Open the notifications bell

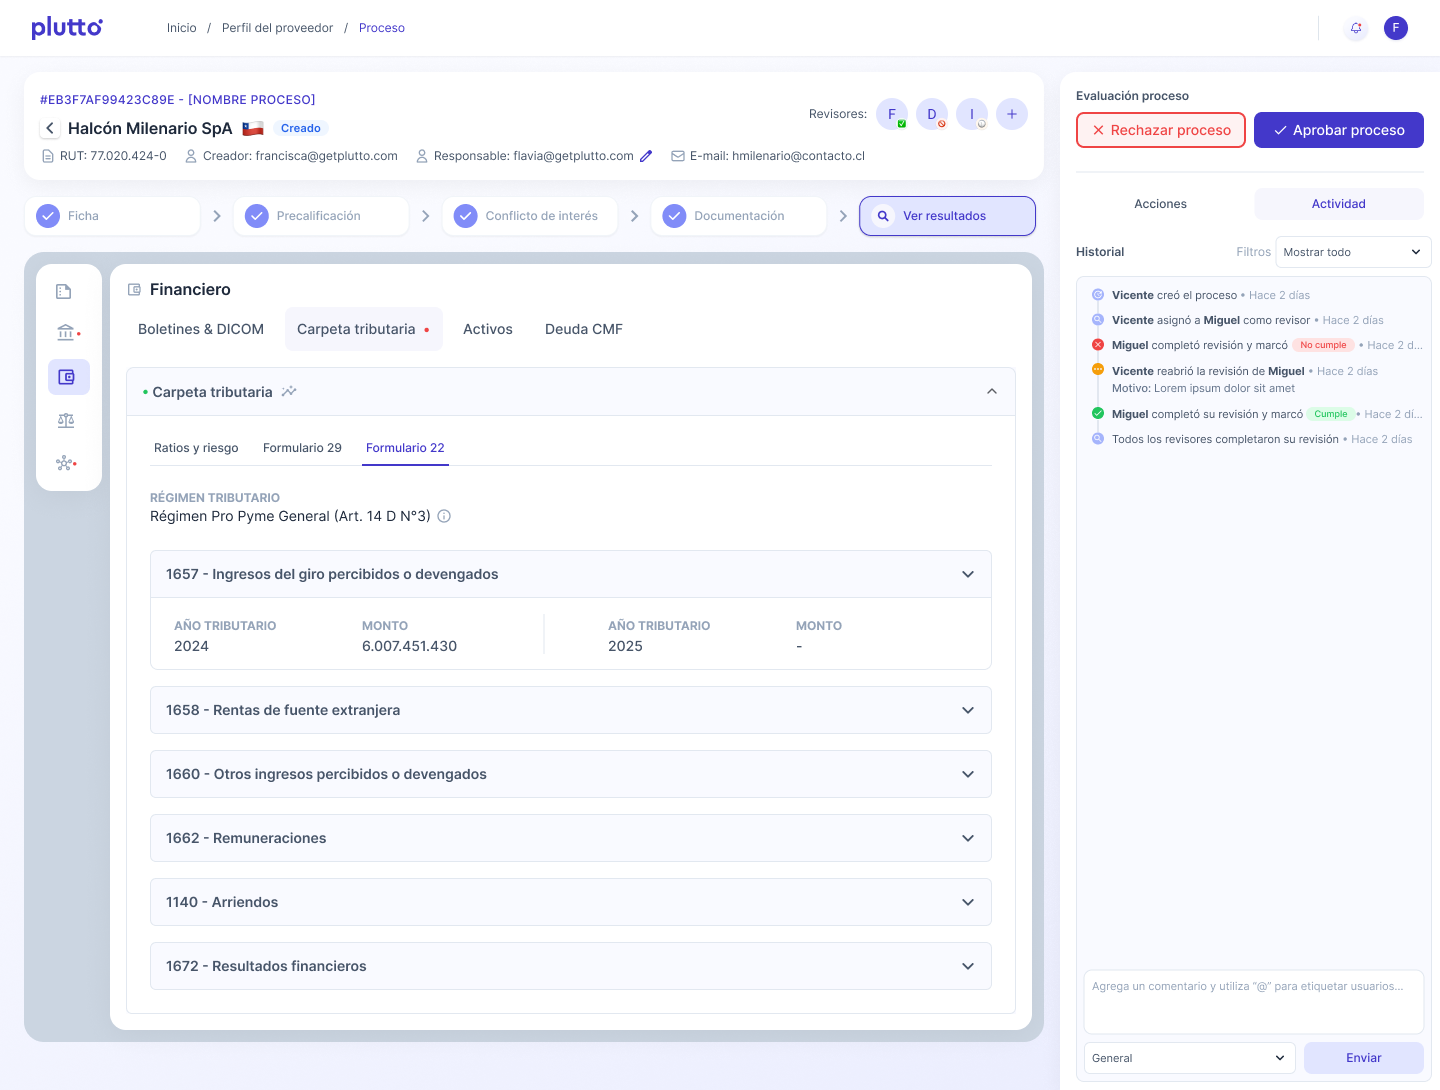click(1356, 28)
